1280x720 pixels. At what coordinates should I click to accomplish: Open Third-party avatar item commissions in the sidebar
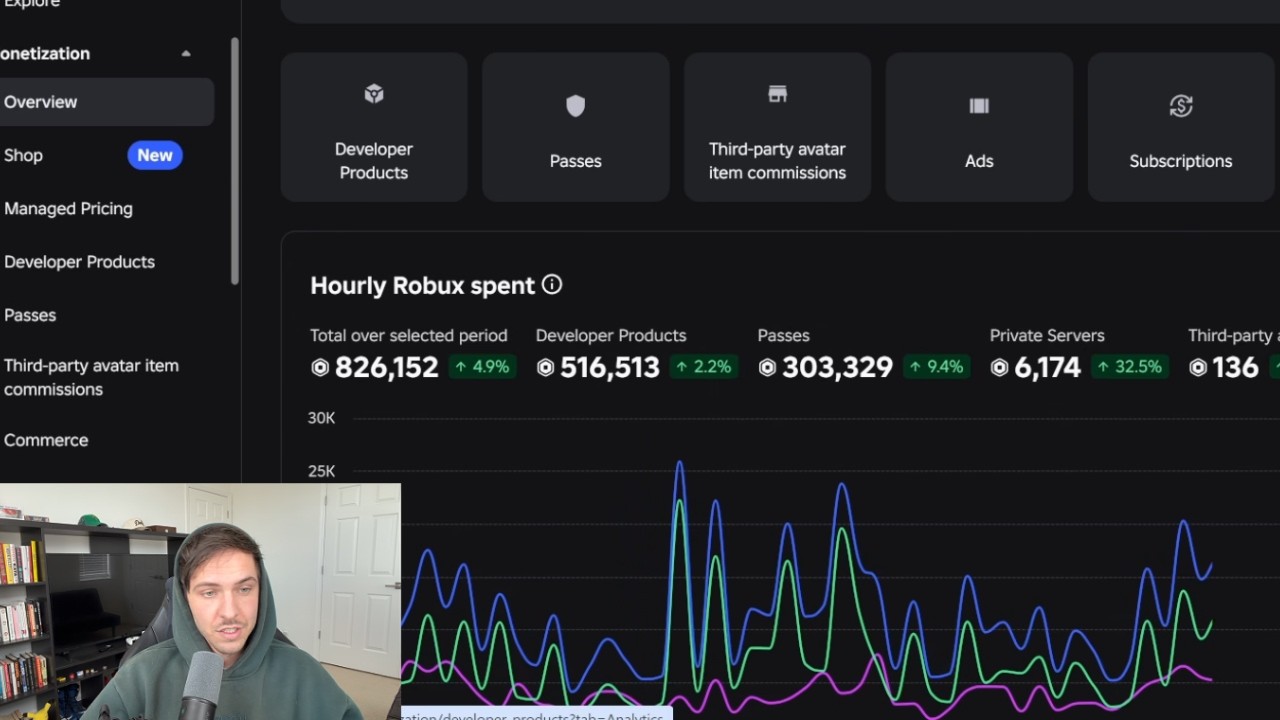[x=91, y=377]
